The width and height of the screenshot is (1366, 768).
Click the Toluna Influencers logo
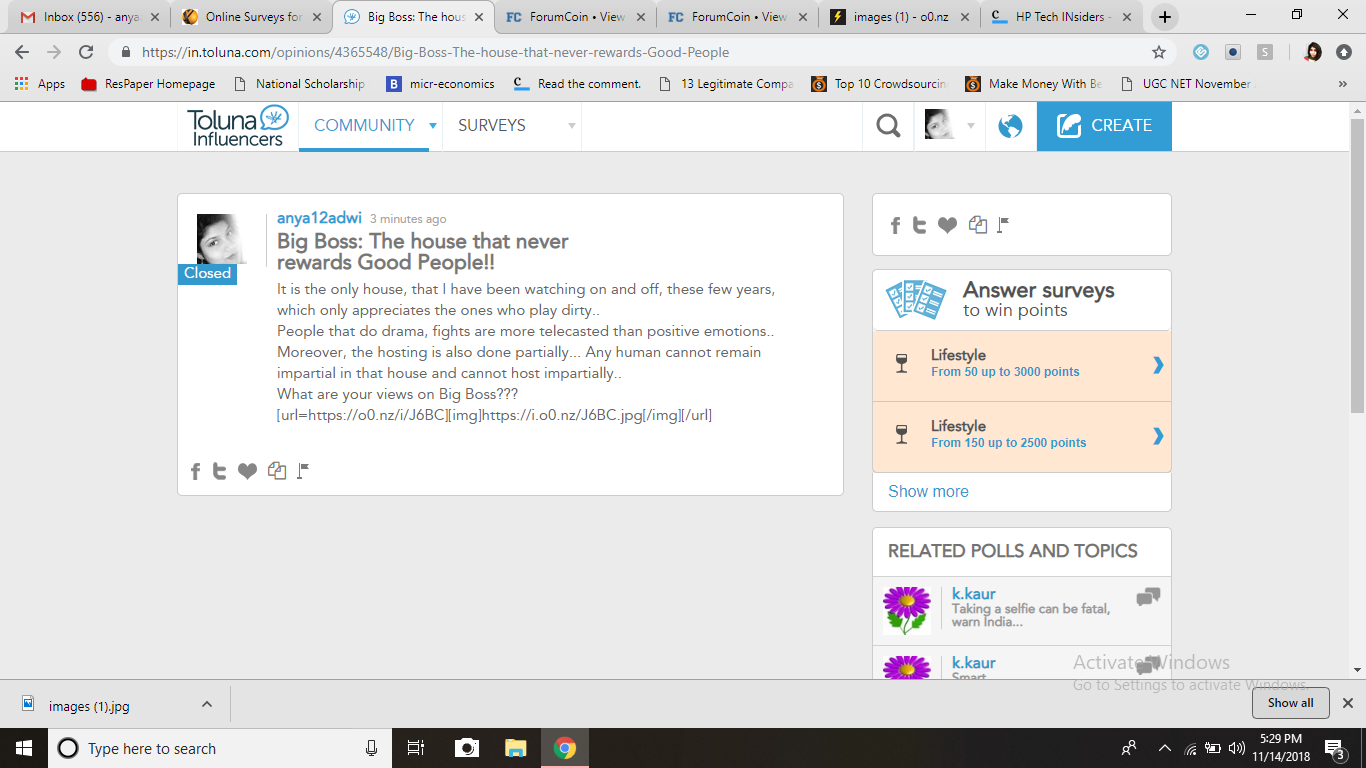(x=236, y=126)
